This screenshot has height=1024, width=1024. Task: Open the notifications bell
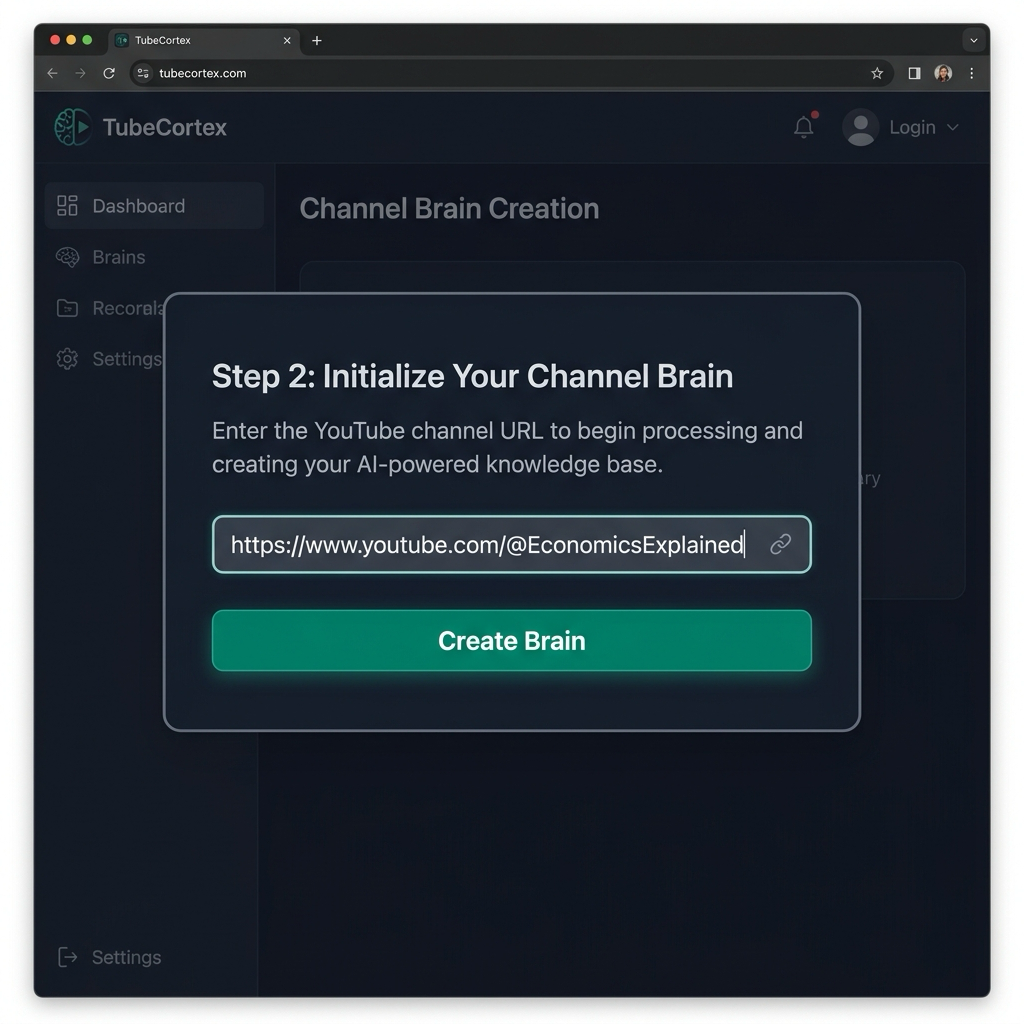(x=804, y=127)
